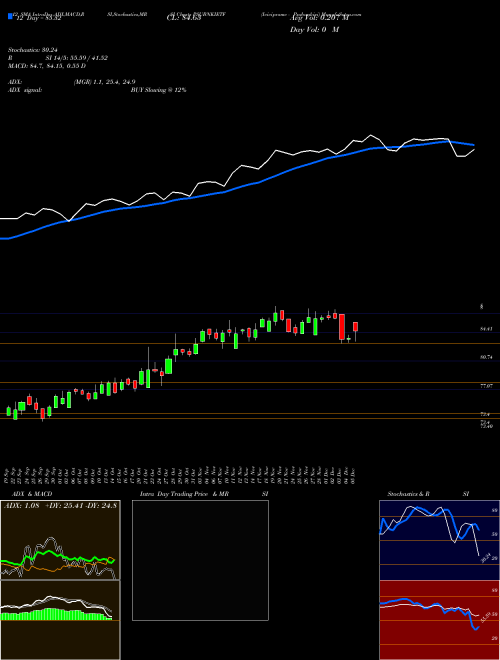The width and height of the screenshot is (500, 660).
Task: Click the large red candlestick near chart end
Action: 342,327
